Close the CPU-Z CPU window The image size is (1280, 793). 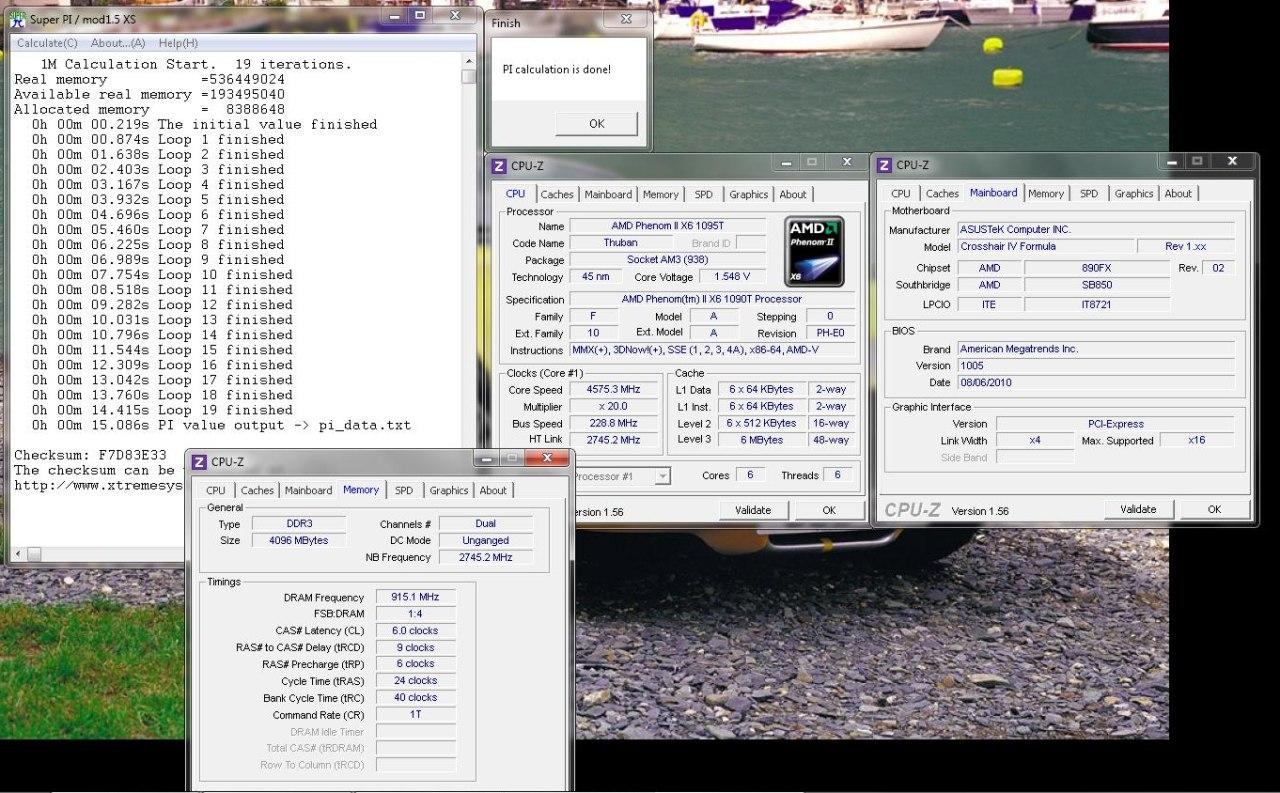click(847, 162)
